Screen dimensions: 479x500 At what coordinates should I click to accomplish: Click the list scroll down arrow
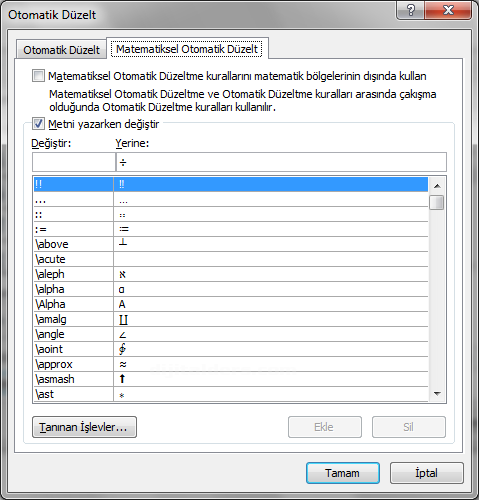(x=437, y=394)
